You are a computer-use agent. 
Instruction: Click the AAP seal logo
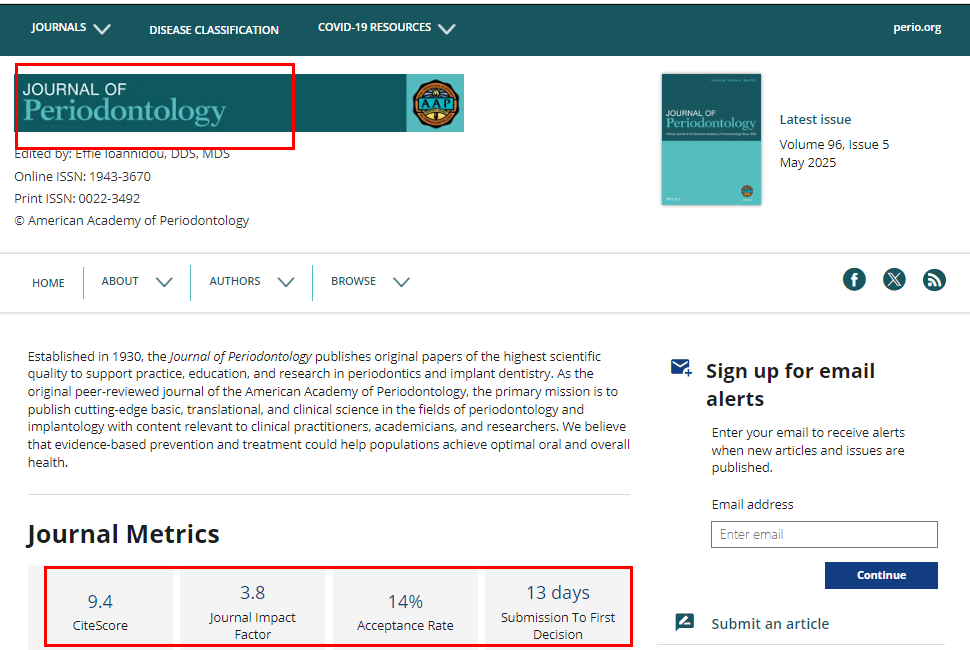(436, 103)
